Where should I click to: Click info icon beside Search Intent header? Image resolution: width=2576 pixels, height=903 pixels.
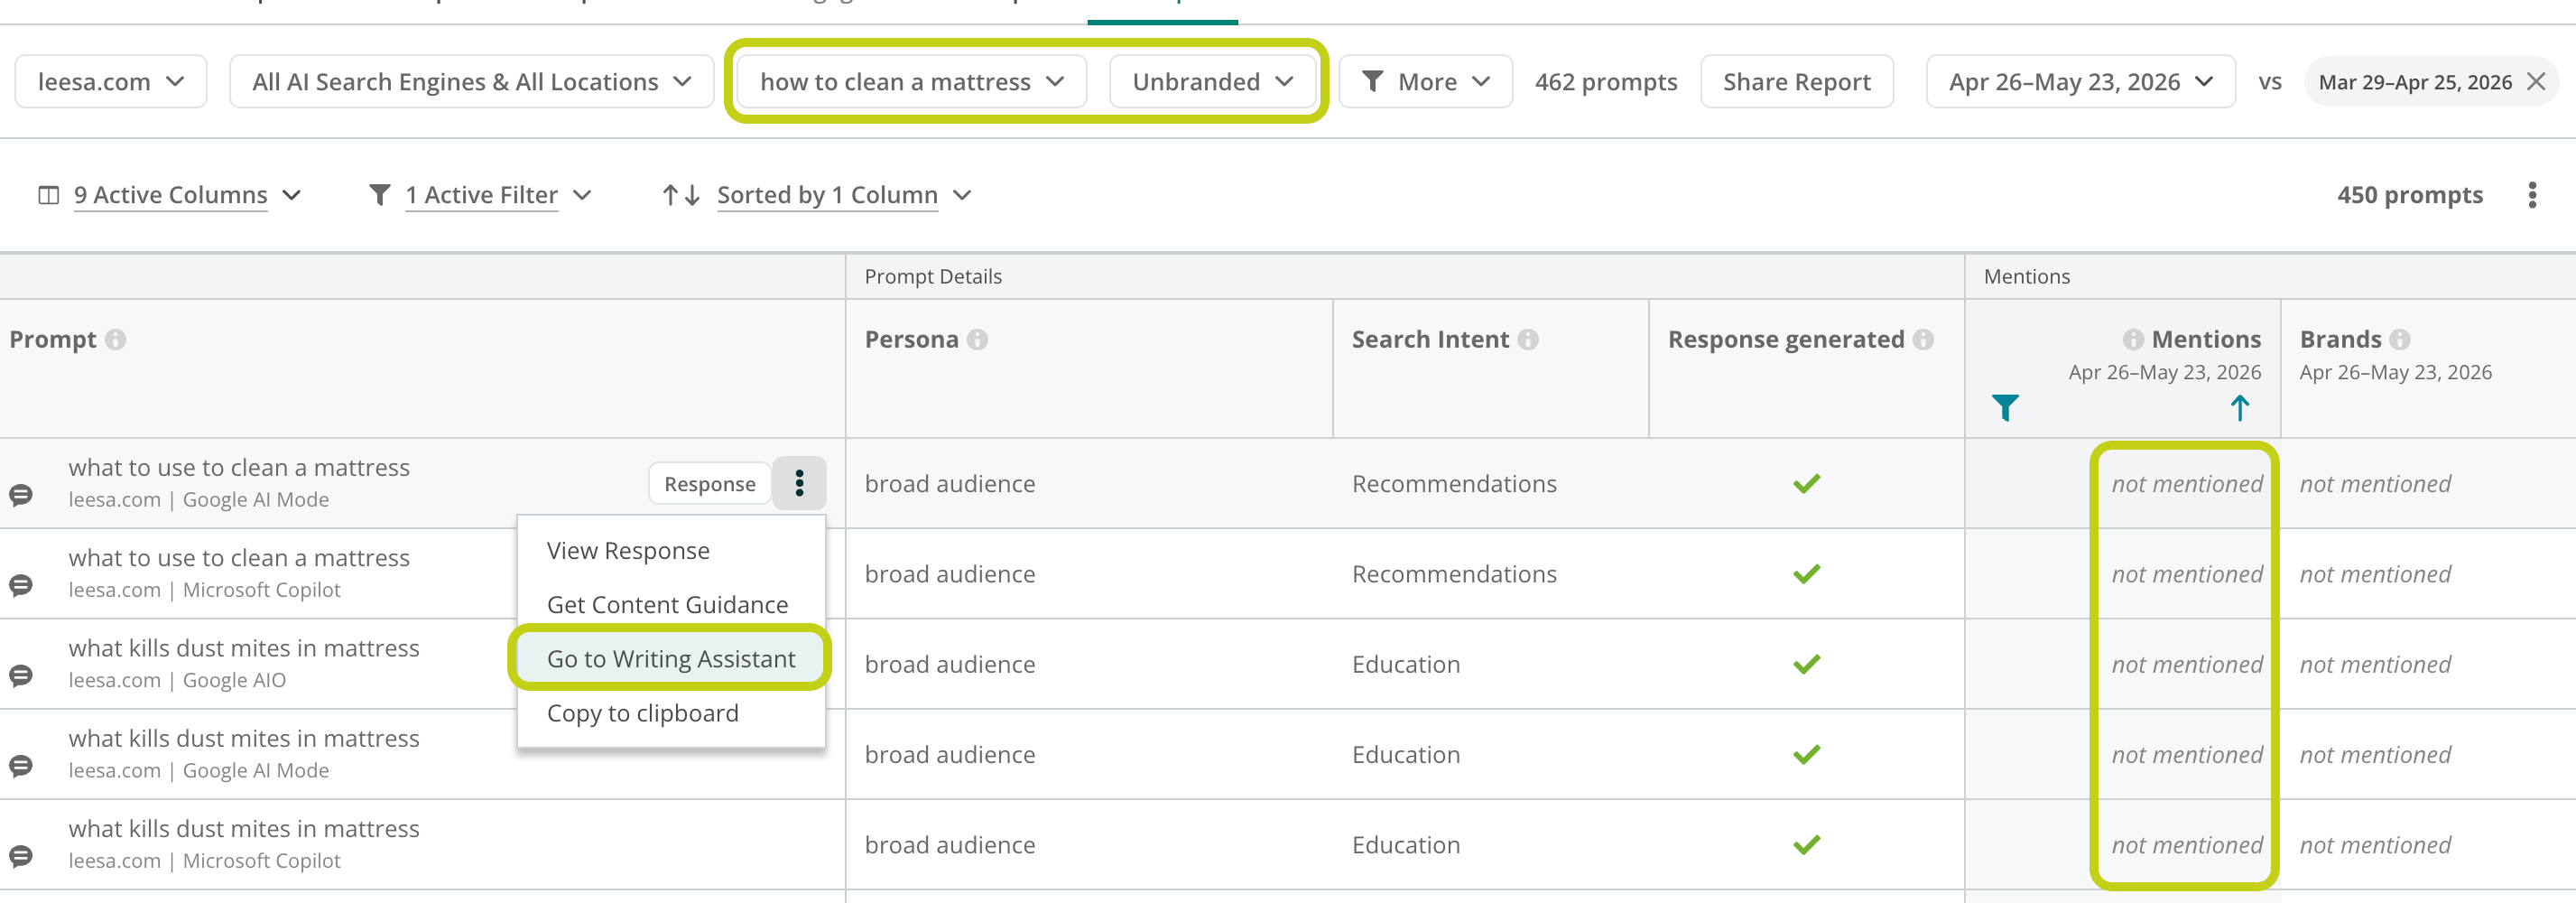(x=1528, y=340)
